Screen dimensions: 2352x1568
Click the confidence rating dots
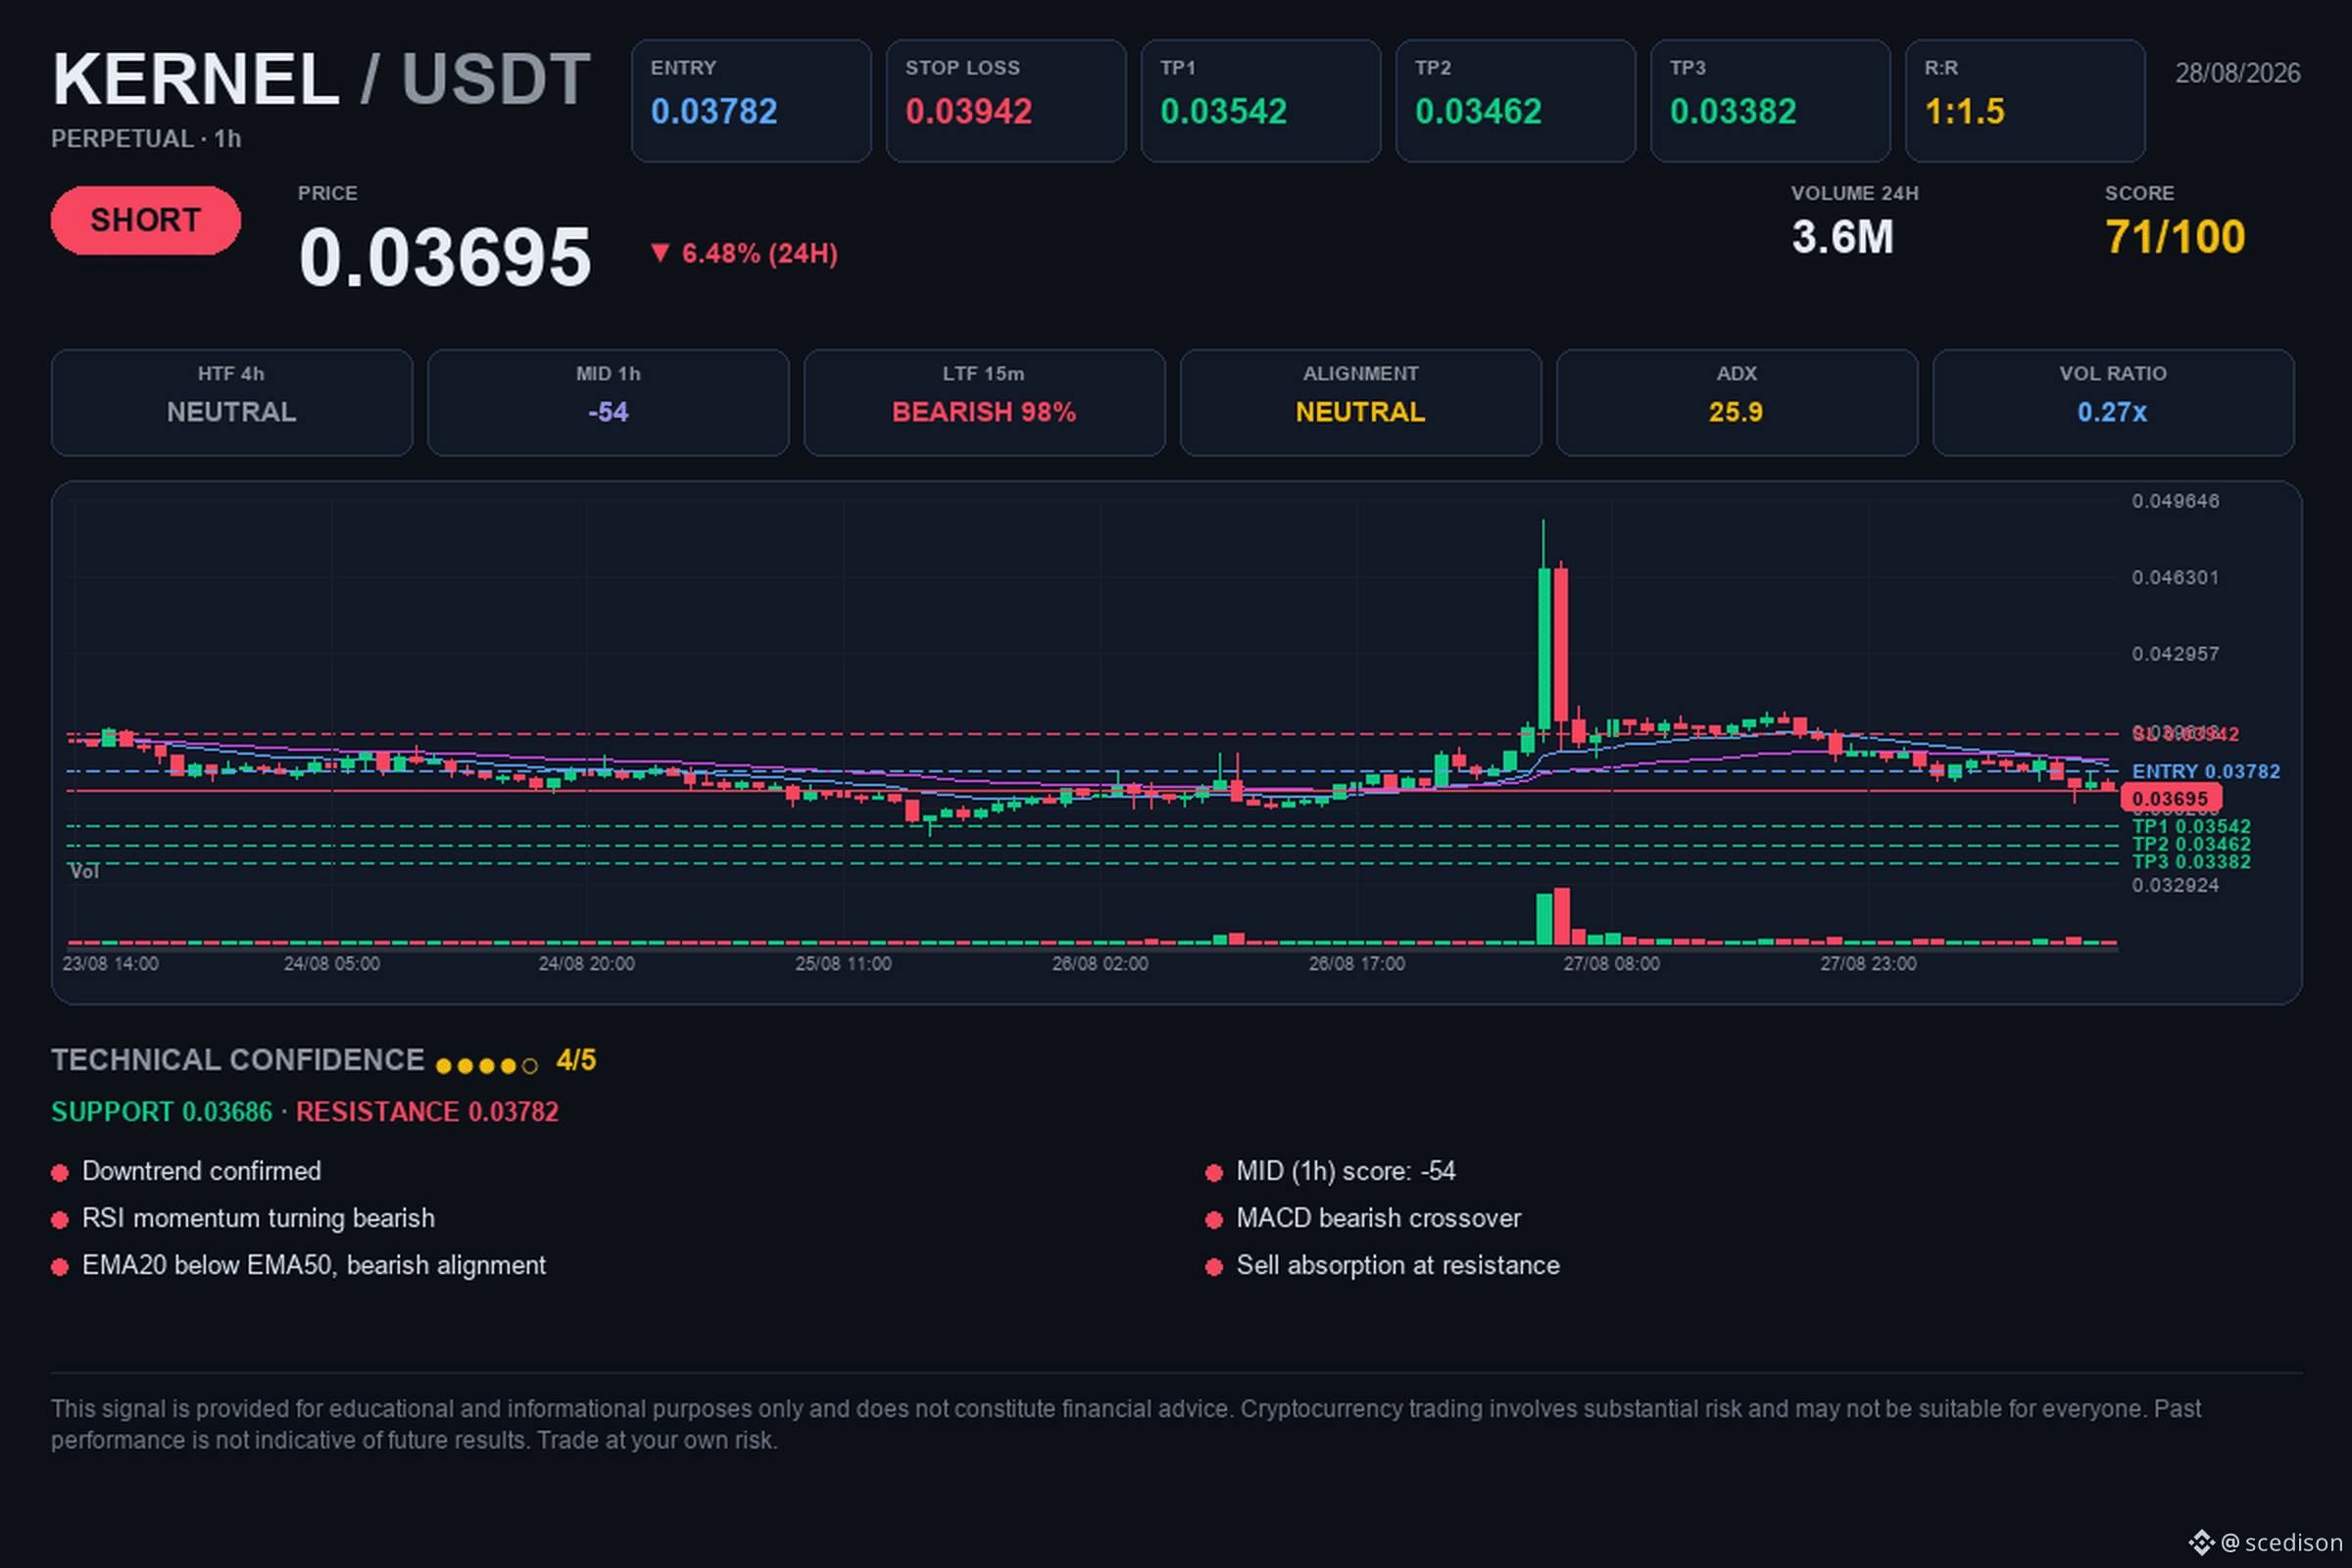pyautogui.click(x=487, y=1066)
